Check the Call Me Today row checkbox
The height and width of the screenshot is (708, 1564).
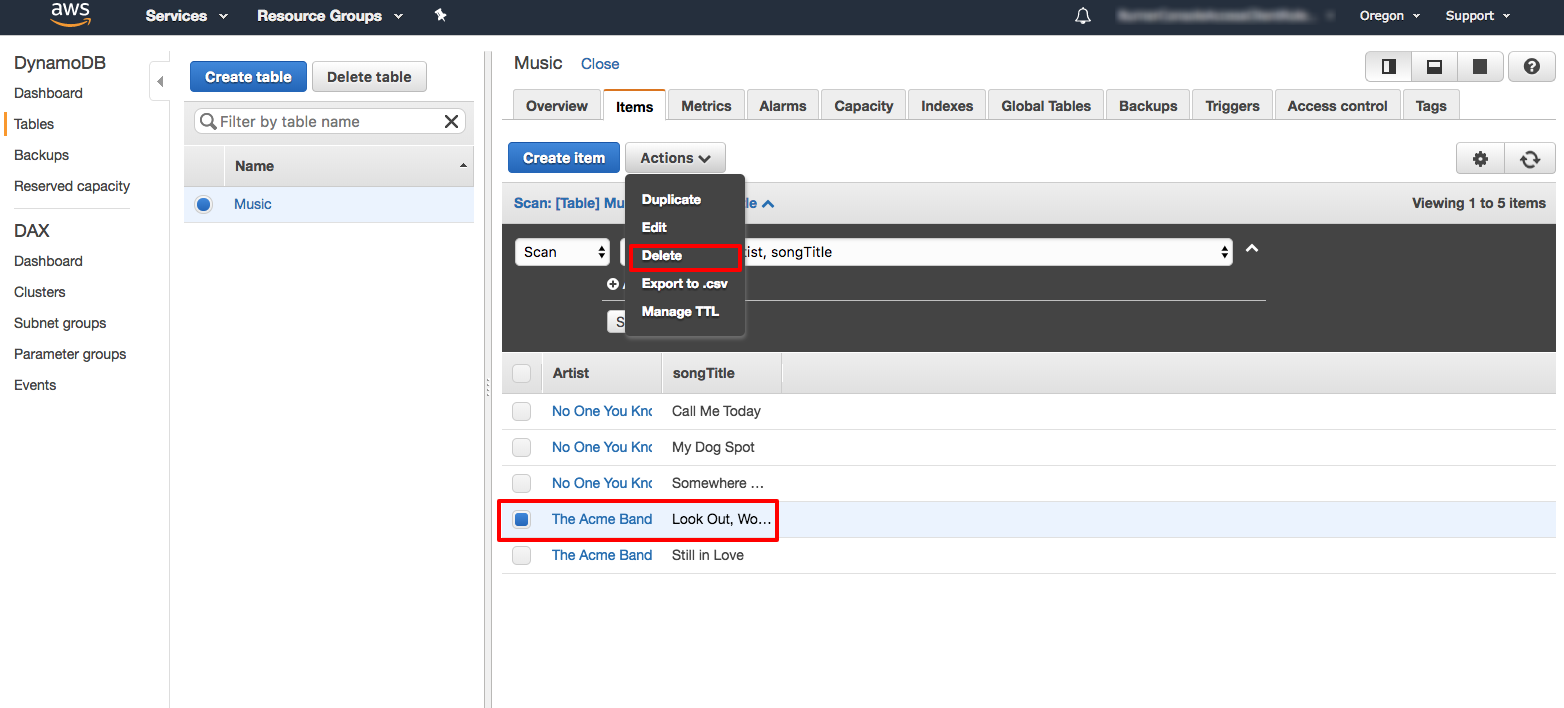(522, 411)
